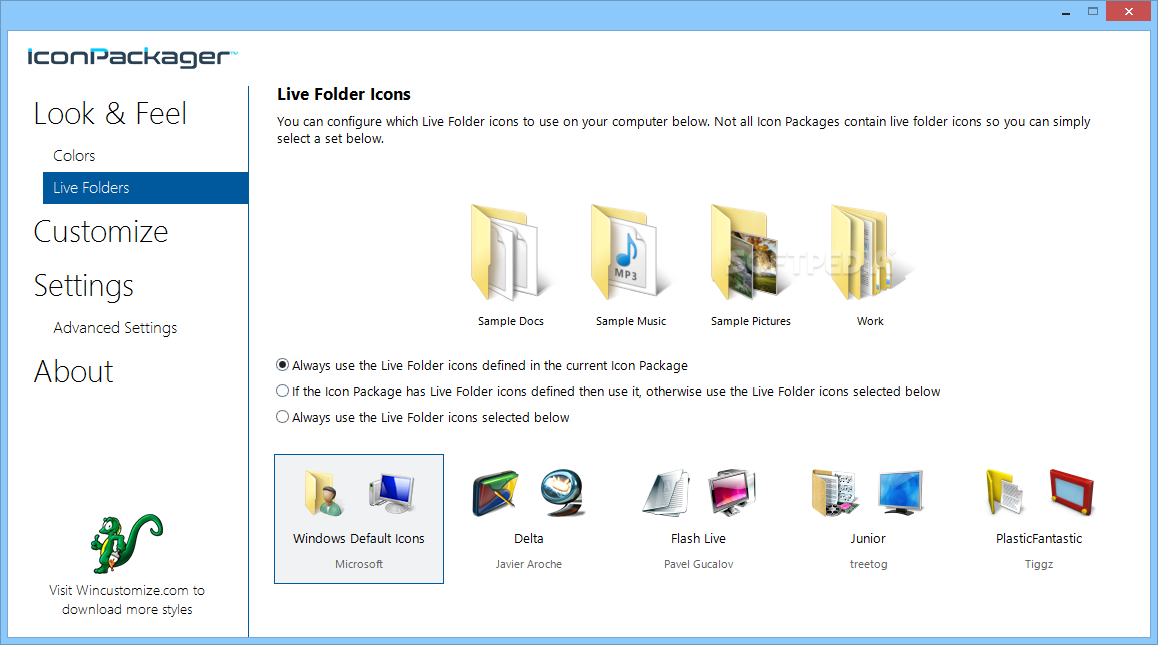Click the PlasticFantastic red screen icon
1158x645 pixels.
pyautogui.click(x=1072, y=492)
